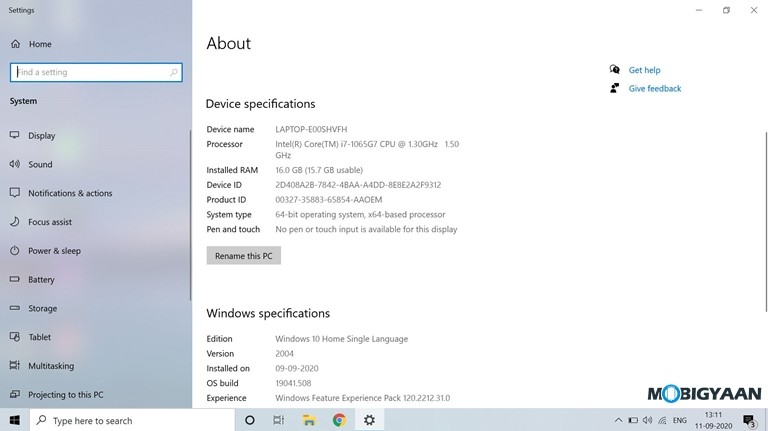Click OS build value 19041.508
Image resolution: width=768 pixels, height=431 pixels.
pyautogui.click(x=293, y=383)
